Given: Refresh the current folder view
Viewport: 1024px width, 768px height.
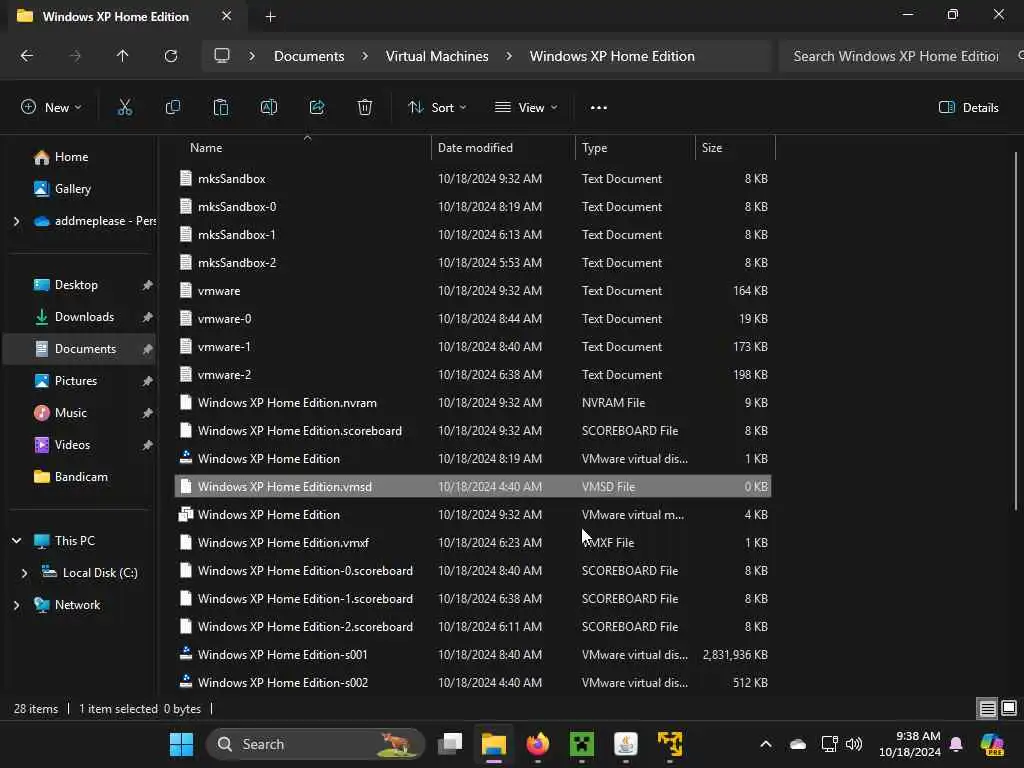Looking at the screenshot, I should (170, 56).
